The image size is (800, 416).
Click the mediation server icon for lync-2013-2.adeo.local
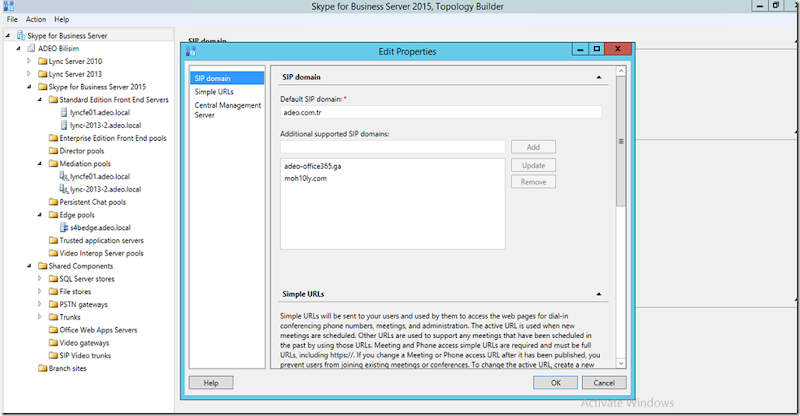click(x=64, y=189)
